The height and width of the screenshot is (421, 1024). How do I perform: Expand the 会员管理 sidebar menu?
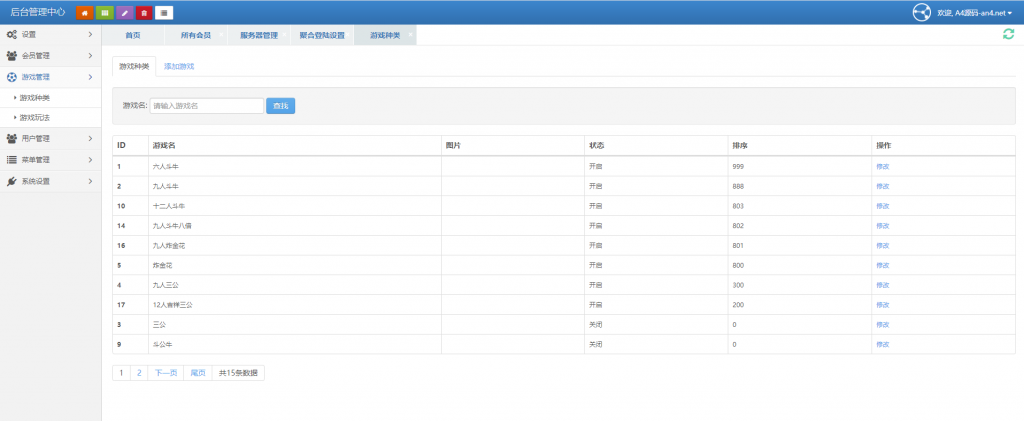pos(50,56)
